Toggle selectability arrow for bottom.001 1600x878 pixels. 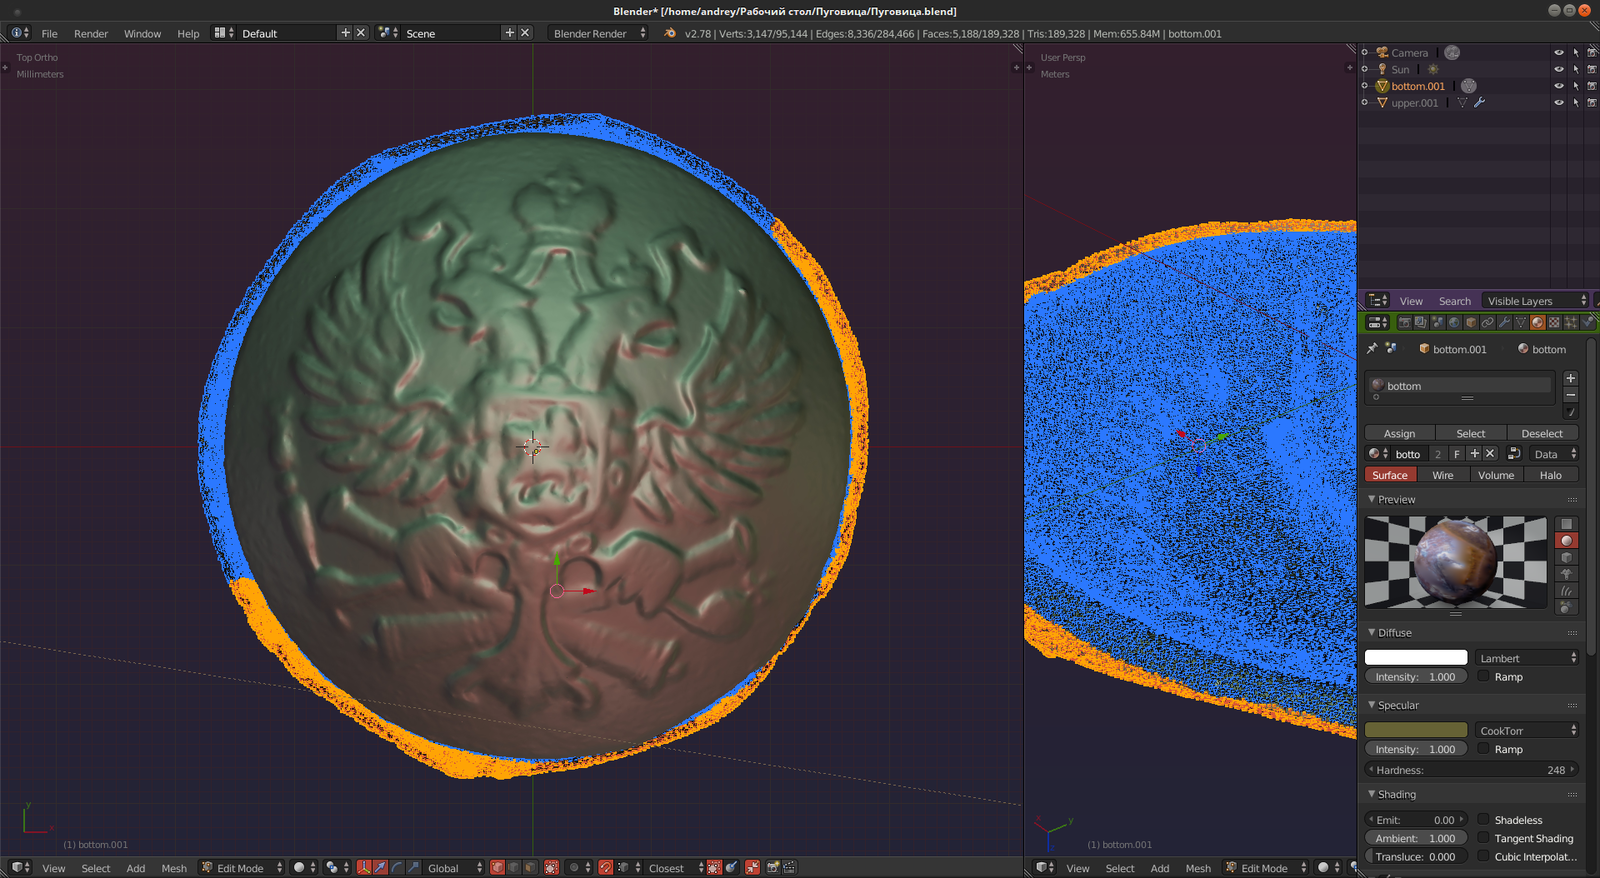click(1575, 86)
